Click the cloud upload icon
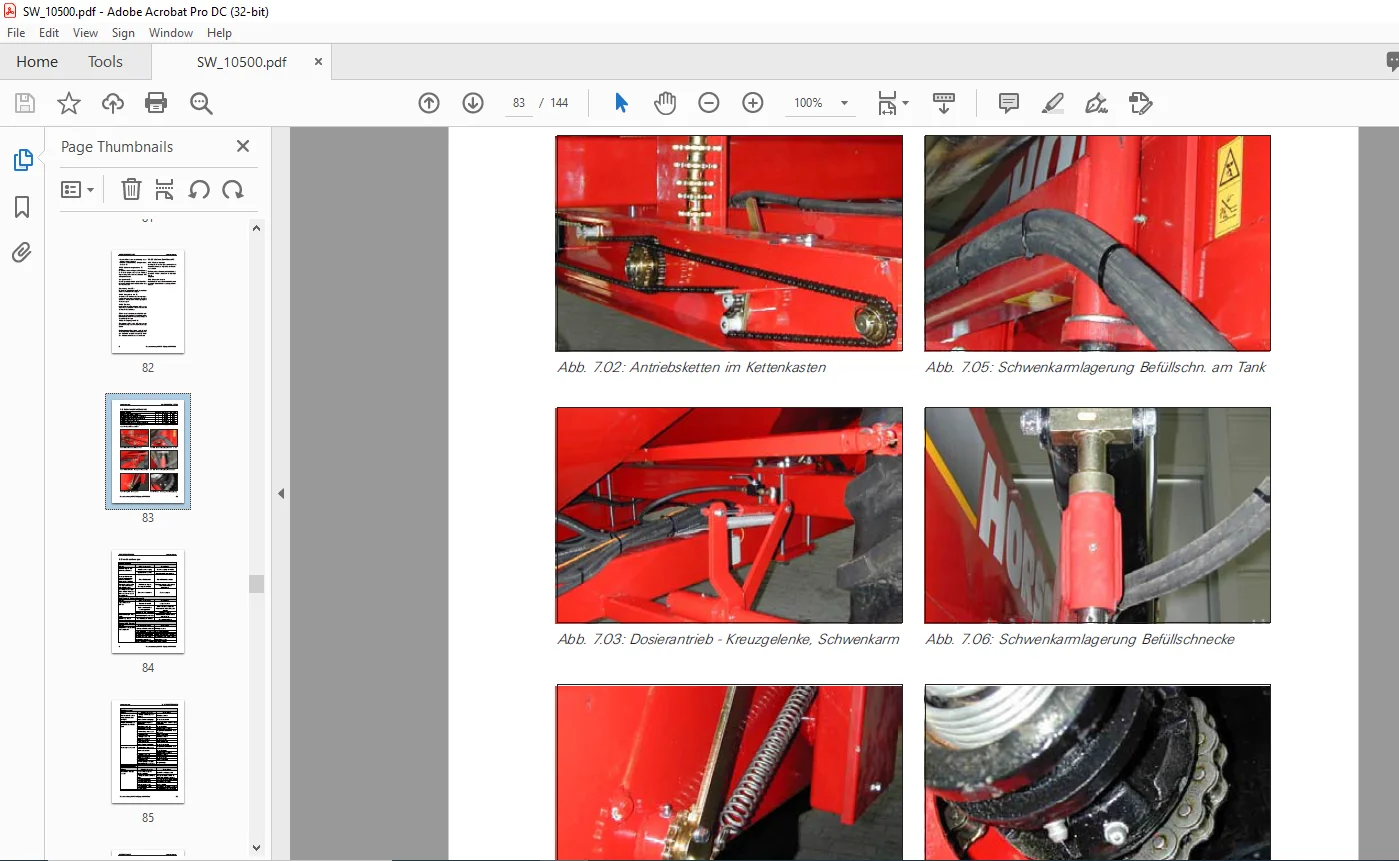Image resolution: width=1399 pixels, height=861 pixels. (113, 103)
